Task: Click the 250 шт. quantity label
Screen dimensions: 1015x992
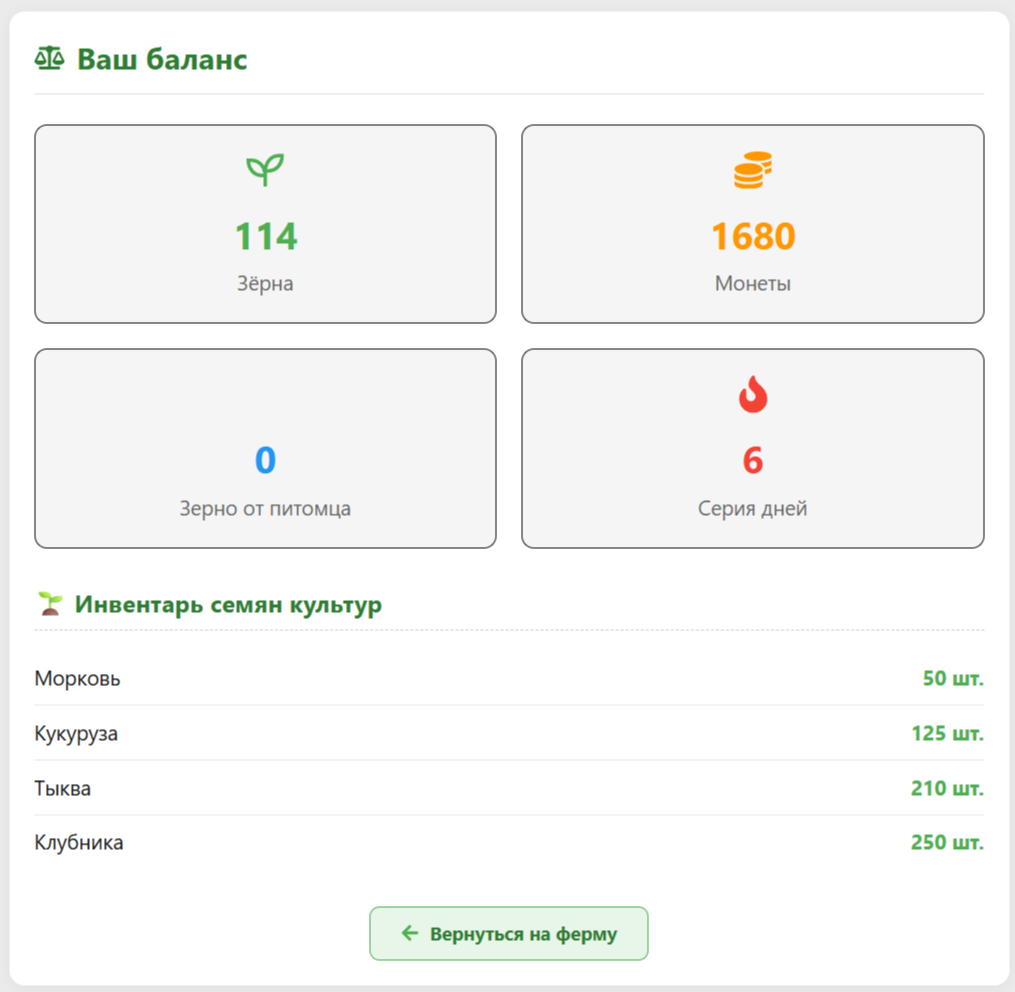Action: point(946,842)
